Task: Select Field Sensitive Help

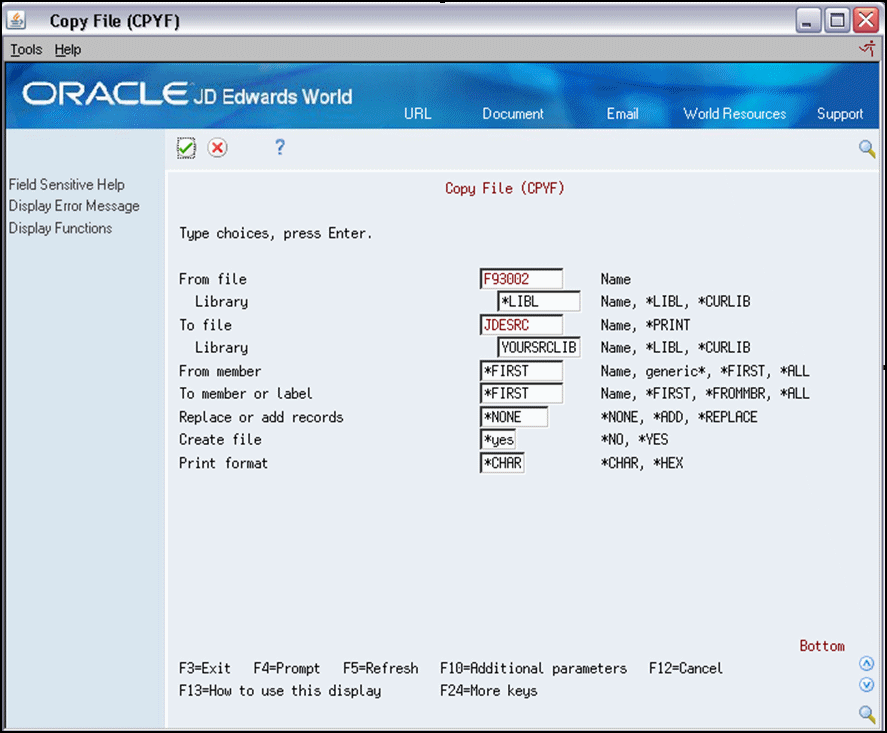Action: coord(67,184)
